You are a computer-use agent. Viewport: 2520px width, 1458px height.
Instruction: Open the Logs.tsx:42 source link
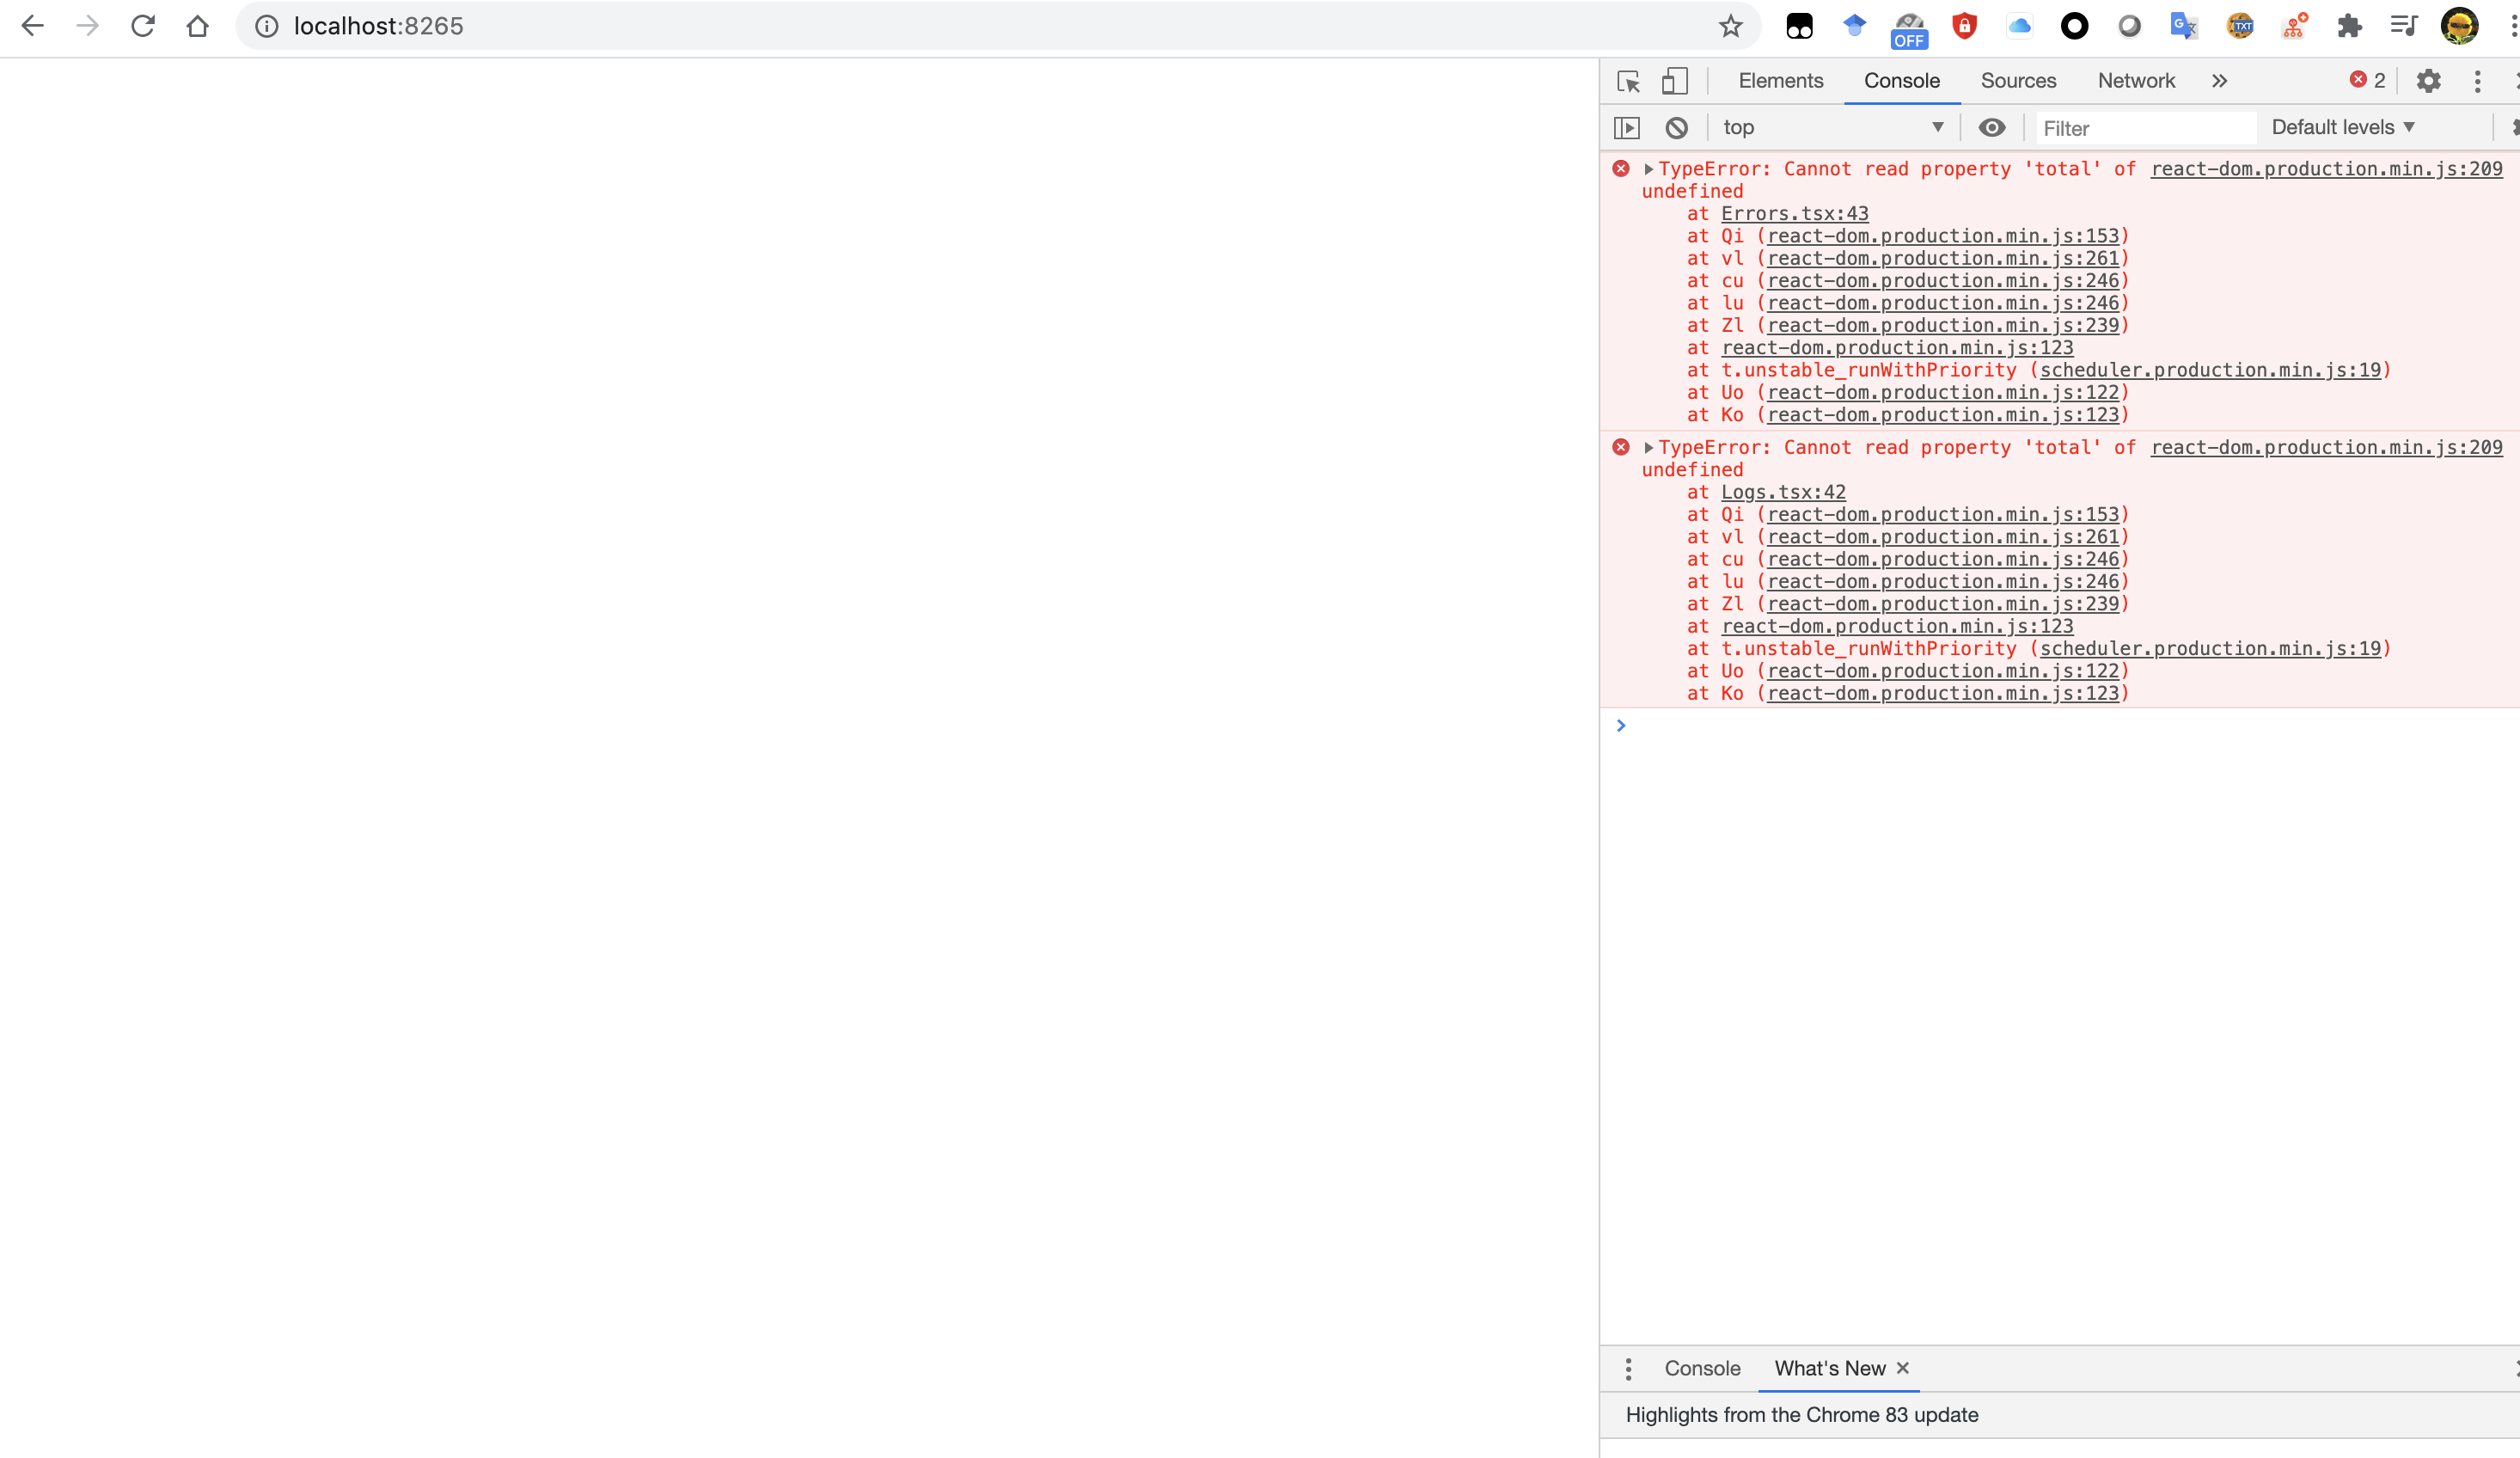(1782, 492)
